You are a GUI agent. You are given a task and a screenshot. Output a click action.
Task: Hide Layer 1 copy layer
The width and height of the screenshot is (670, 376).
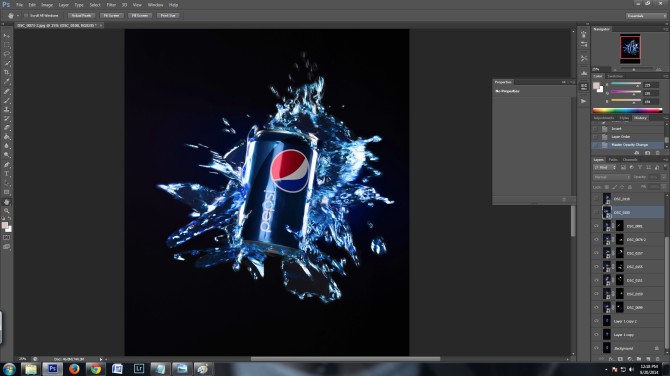[x=596, y=335]
